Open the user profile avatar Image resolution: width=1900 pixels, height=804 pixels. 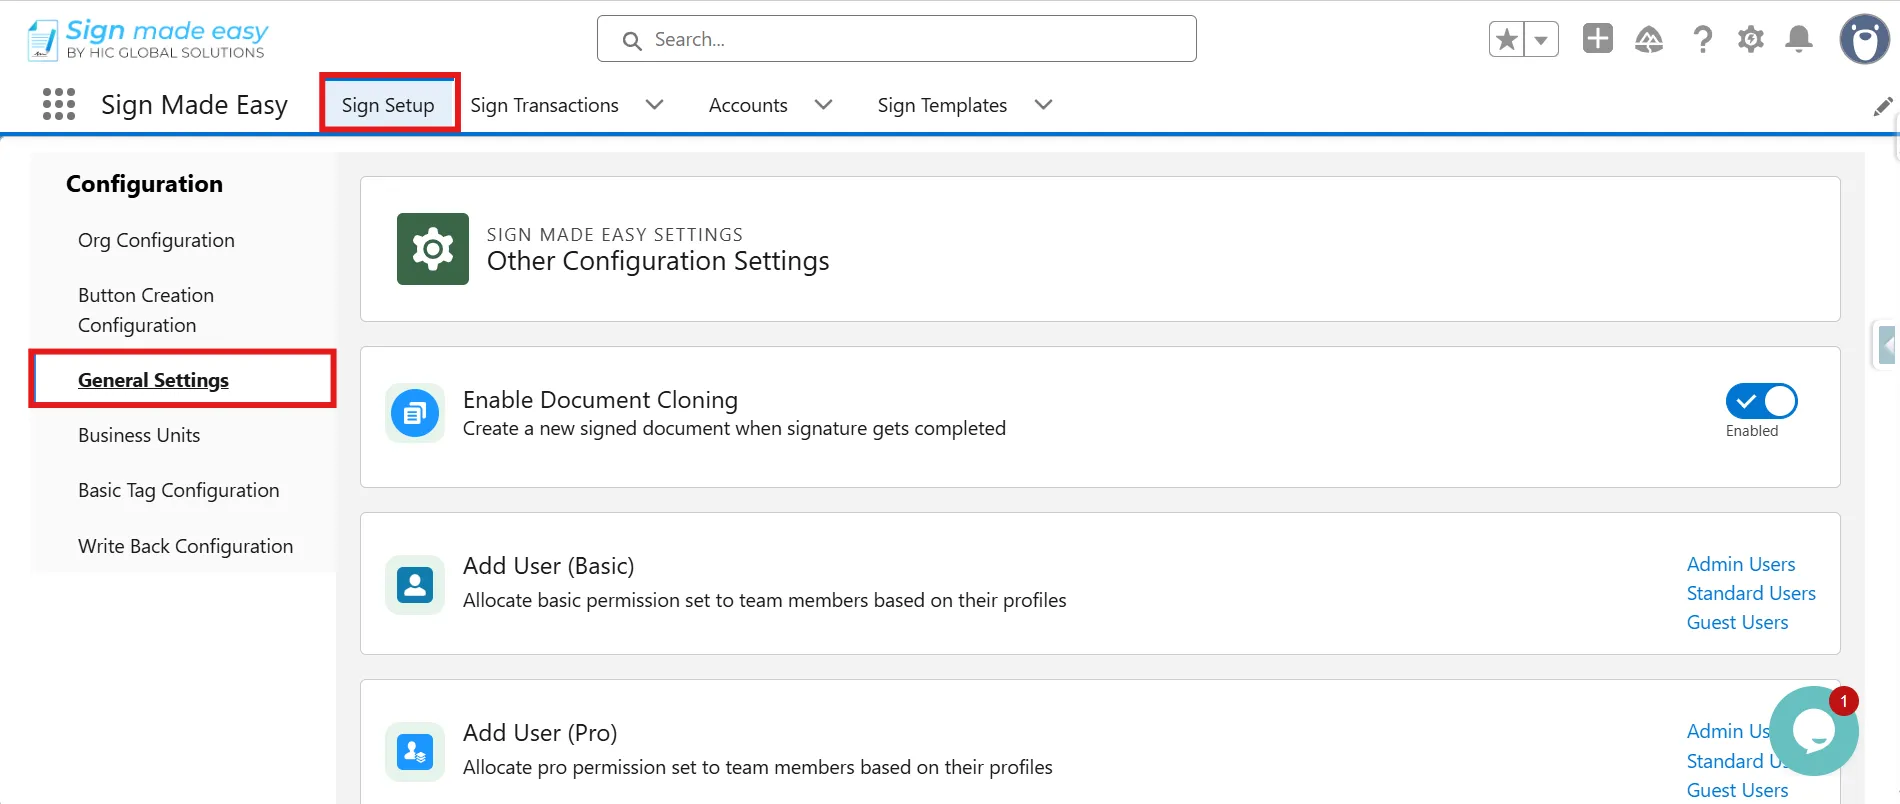pos(1865,39)
